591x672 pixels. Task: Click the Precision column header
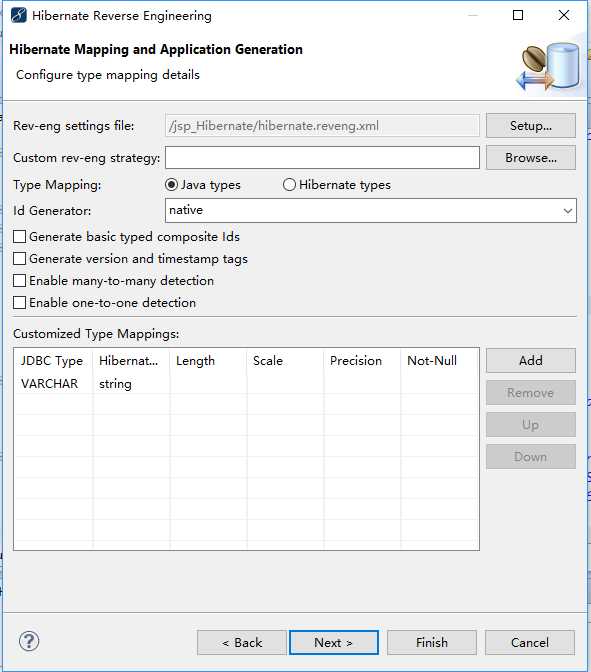362,361
